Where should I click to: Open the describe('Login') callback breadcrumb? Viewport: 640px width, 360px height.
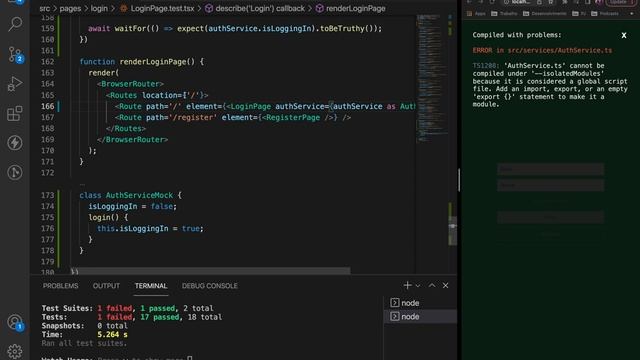pos(255,9)
